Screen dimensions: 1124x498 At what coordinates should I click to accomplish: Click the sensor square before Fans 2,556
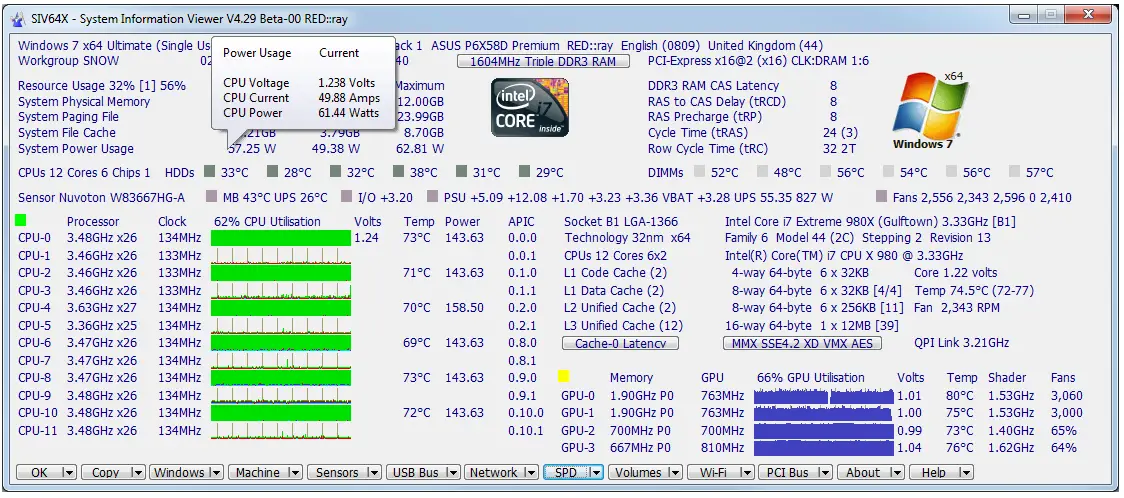[x=881, y=196]
